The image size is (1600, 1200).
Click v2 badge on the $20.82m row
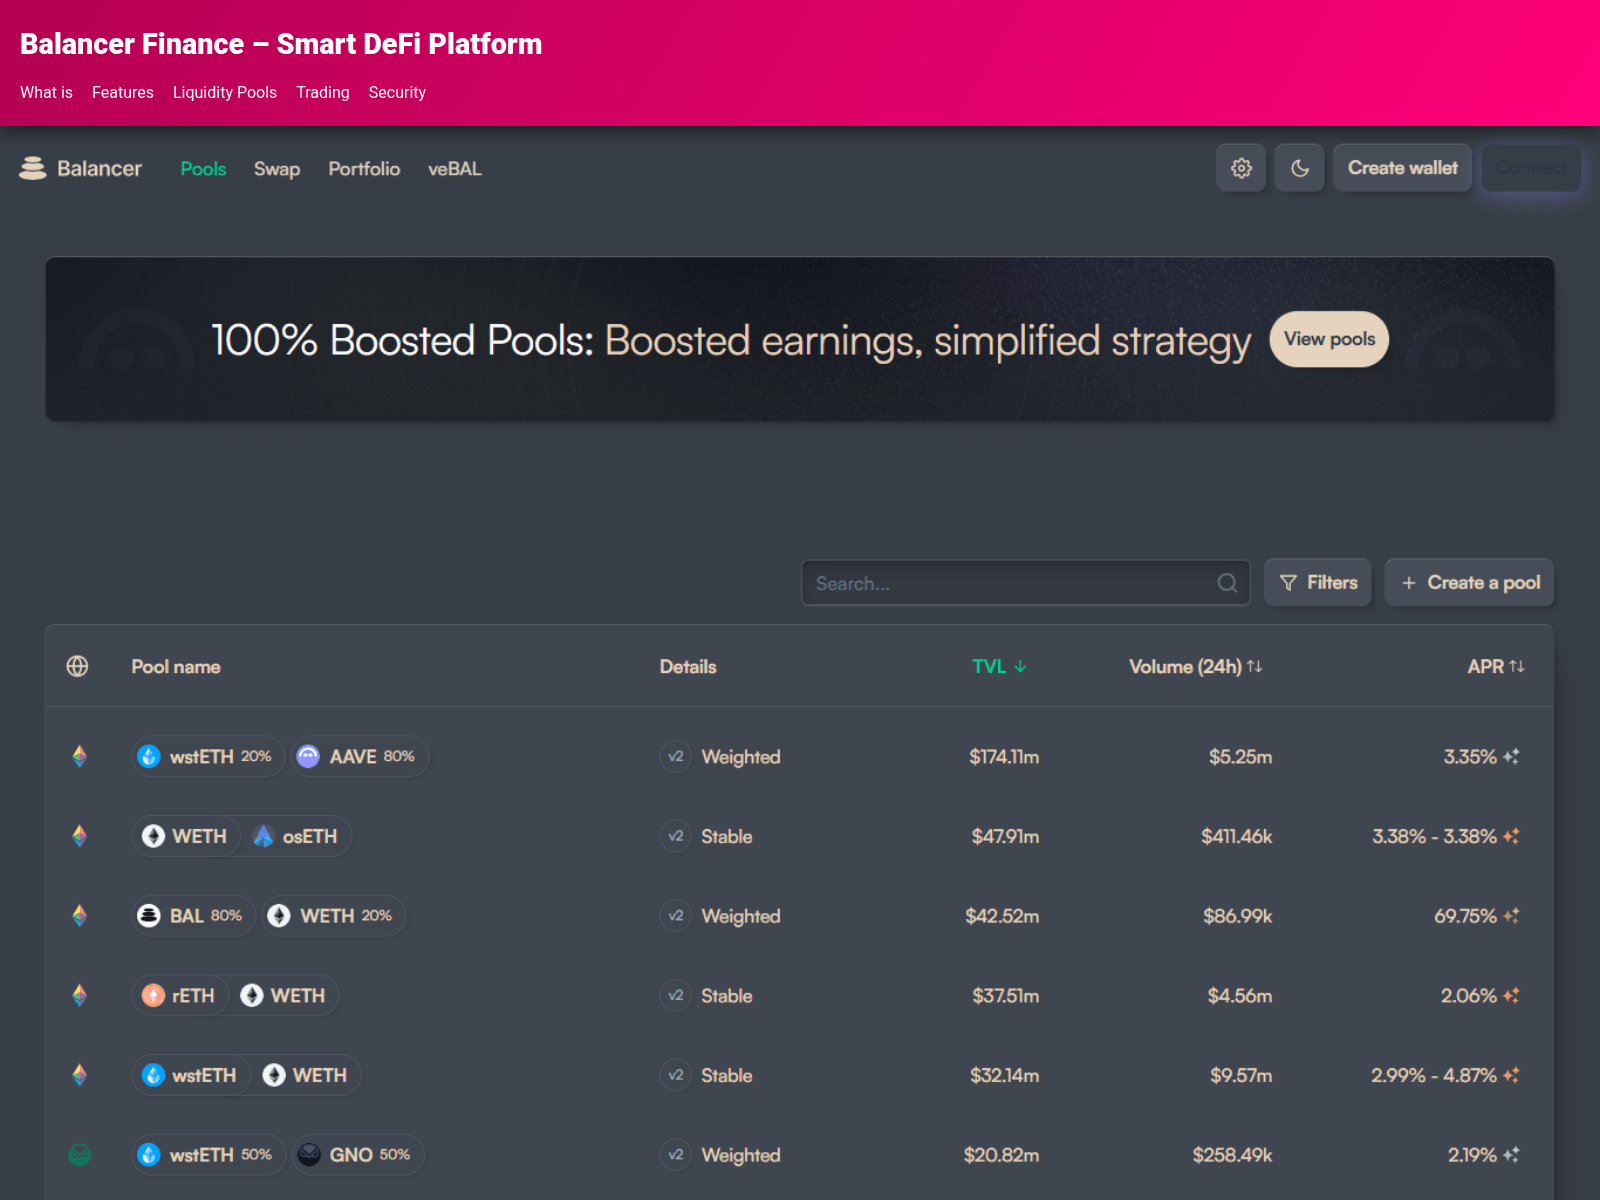point(676,1155)
